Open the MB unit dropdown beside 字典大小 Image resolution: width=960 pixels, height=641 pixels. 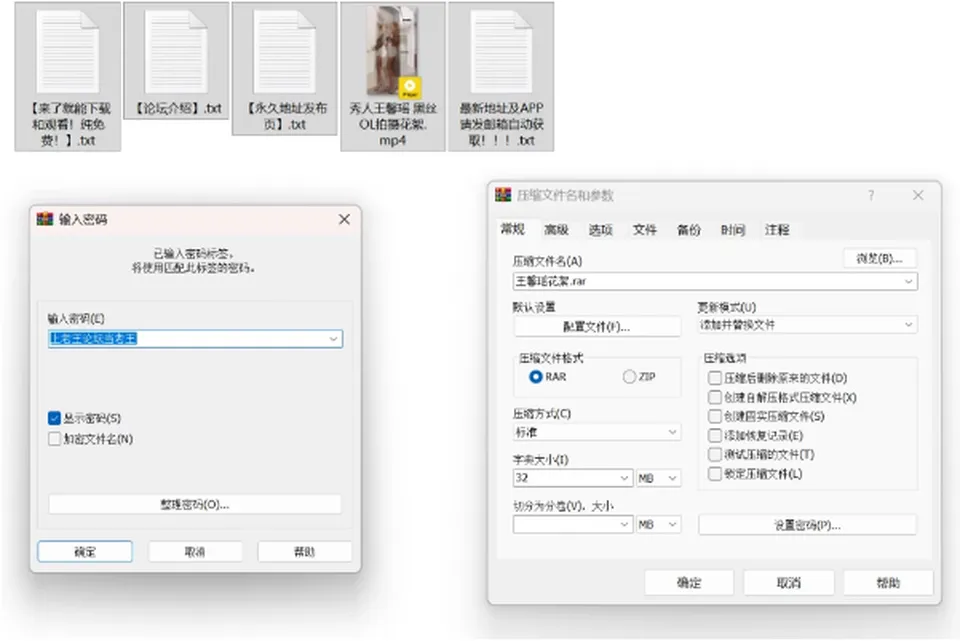click(x=658, y=478)
